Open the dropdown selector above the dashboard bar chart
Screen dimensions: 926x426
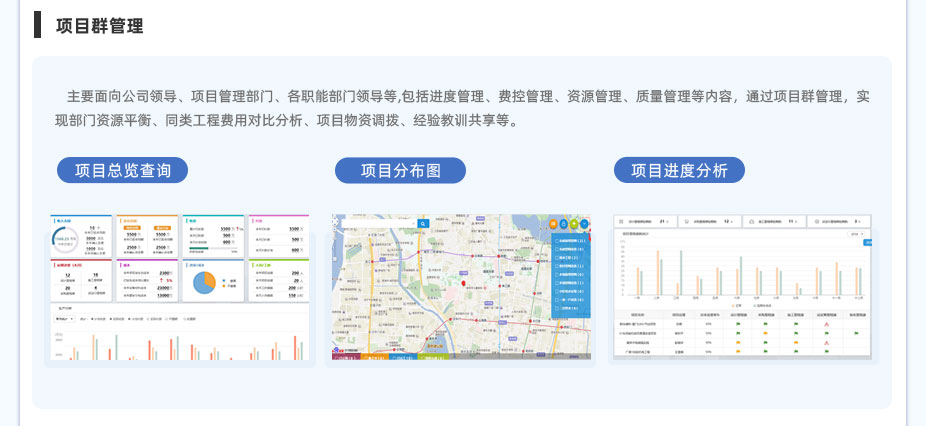65,319
